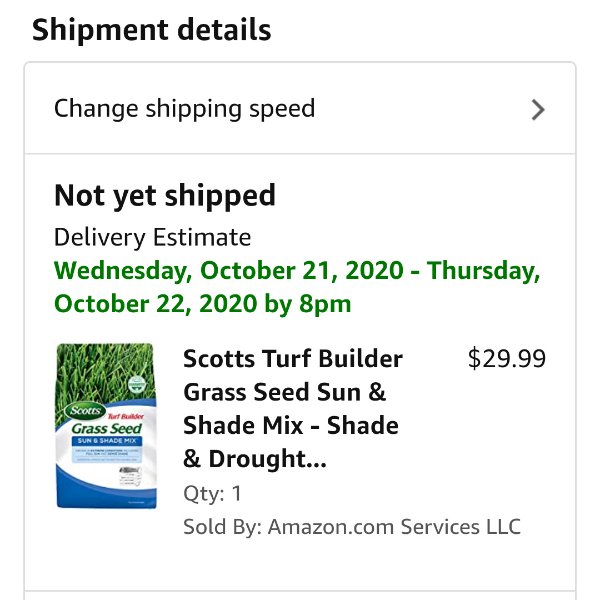
Task: Click the Grass Seed text on product bag
Action: [107, 428]
